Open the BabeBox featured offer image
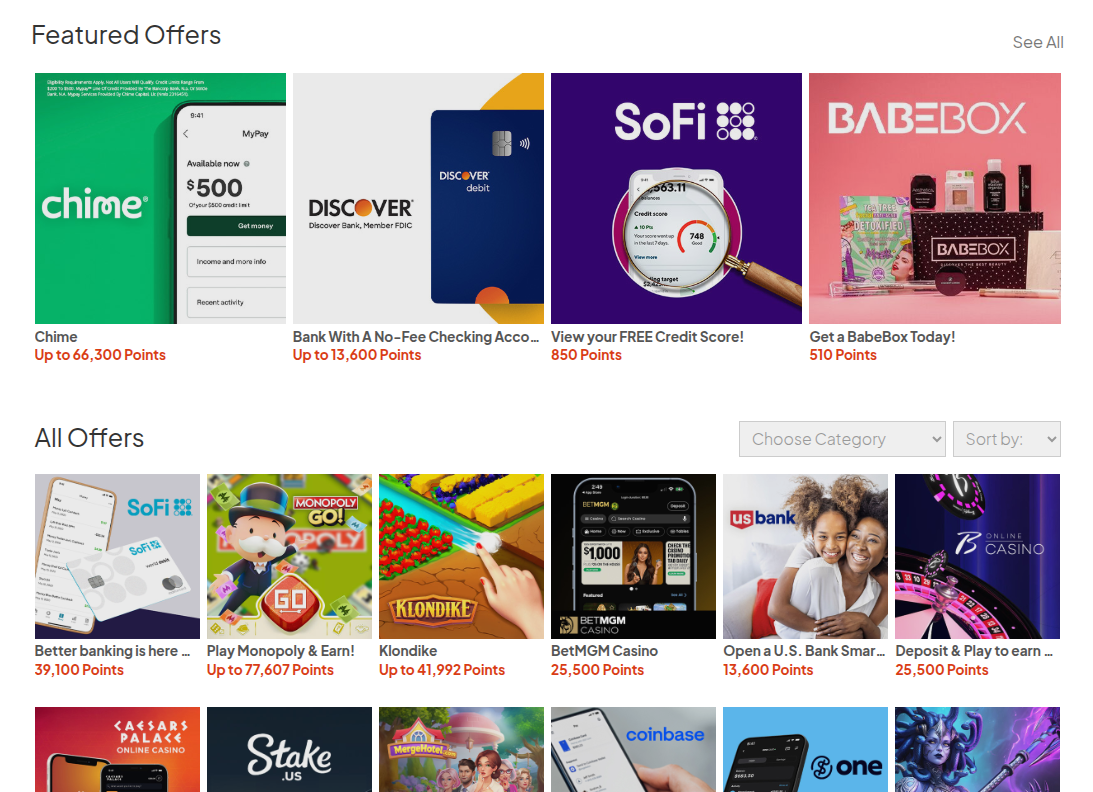Viewport: 1093px width, 792px height. pyautogui.click(x=935, y=198)
